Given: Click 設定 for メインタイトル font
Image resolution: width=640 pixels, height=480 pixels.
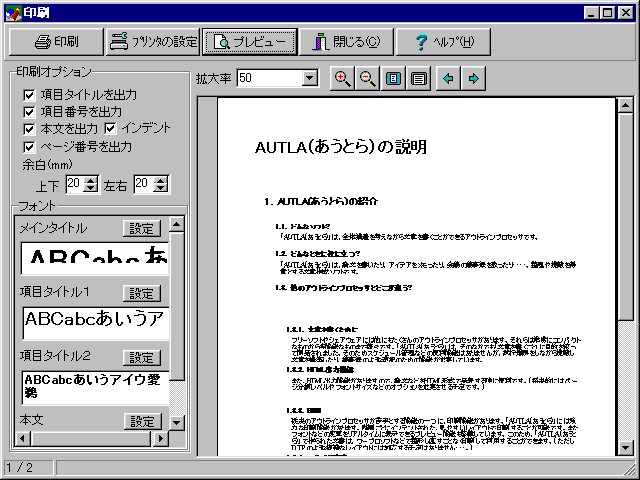Looking at the screenshot, I should coord(142,229).
